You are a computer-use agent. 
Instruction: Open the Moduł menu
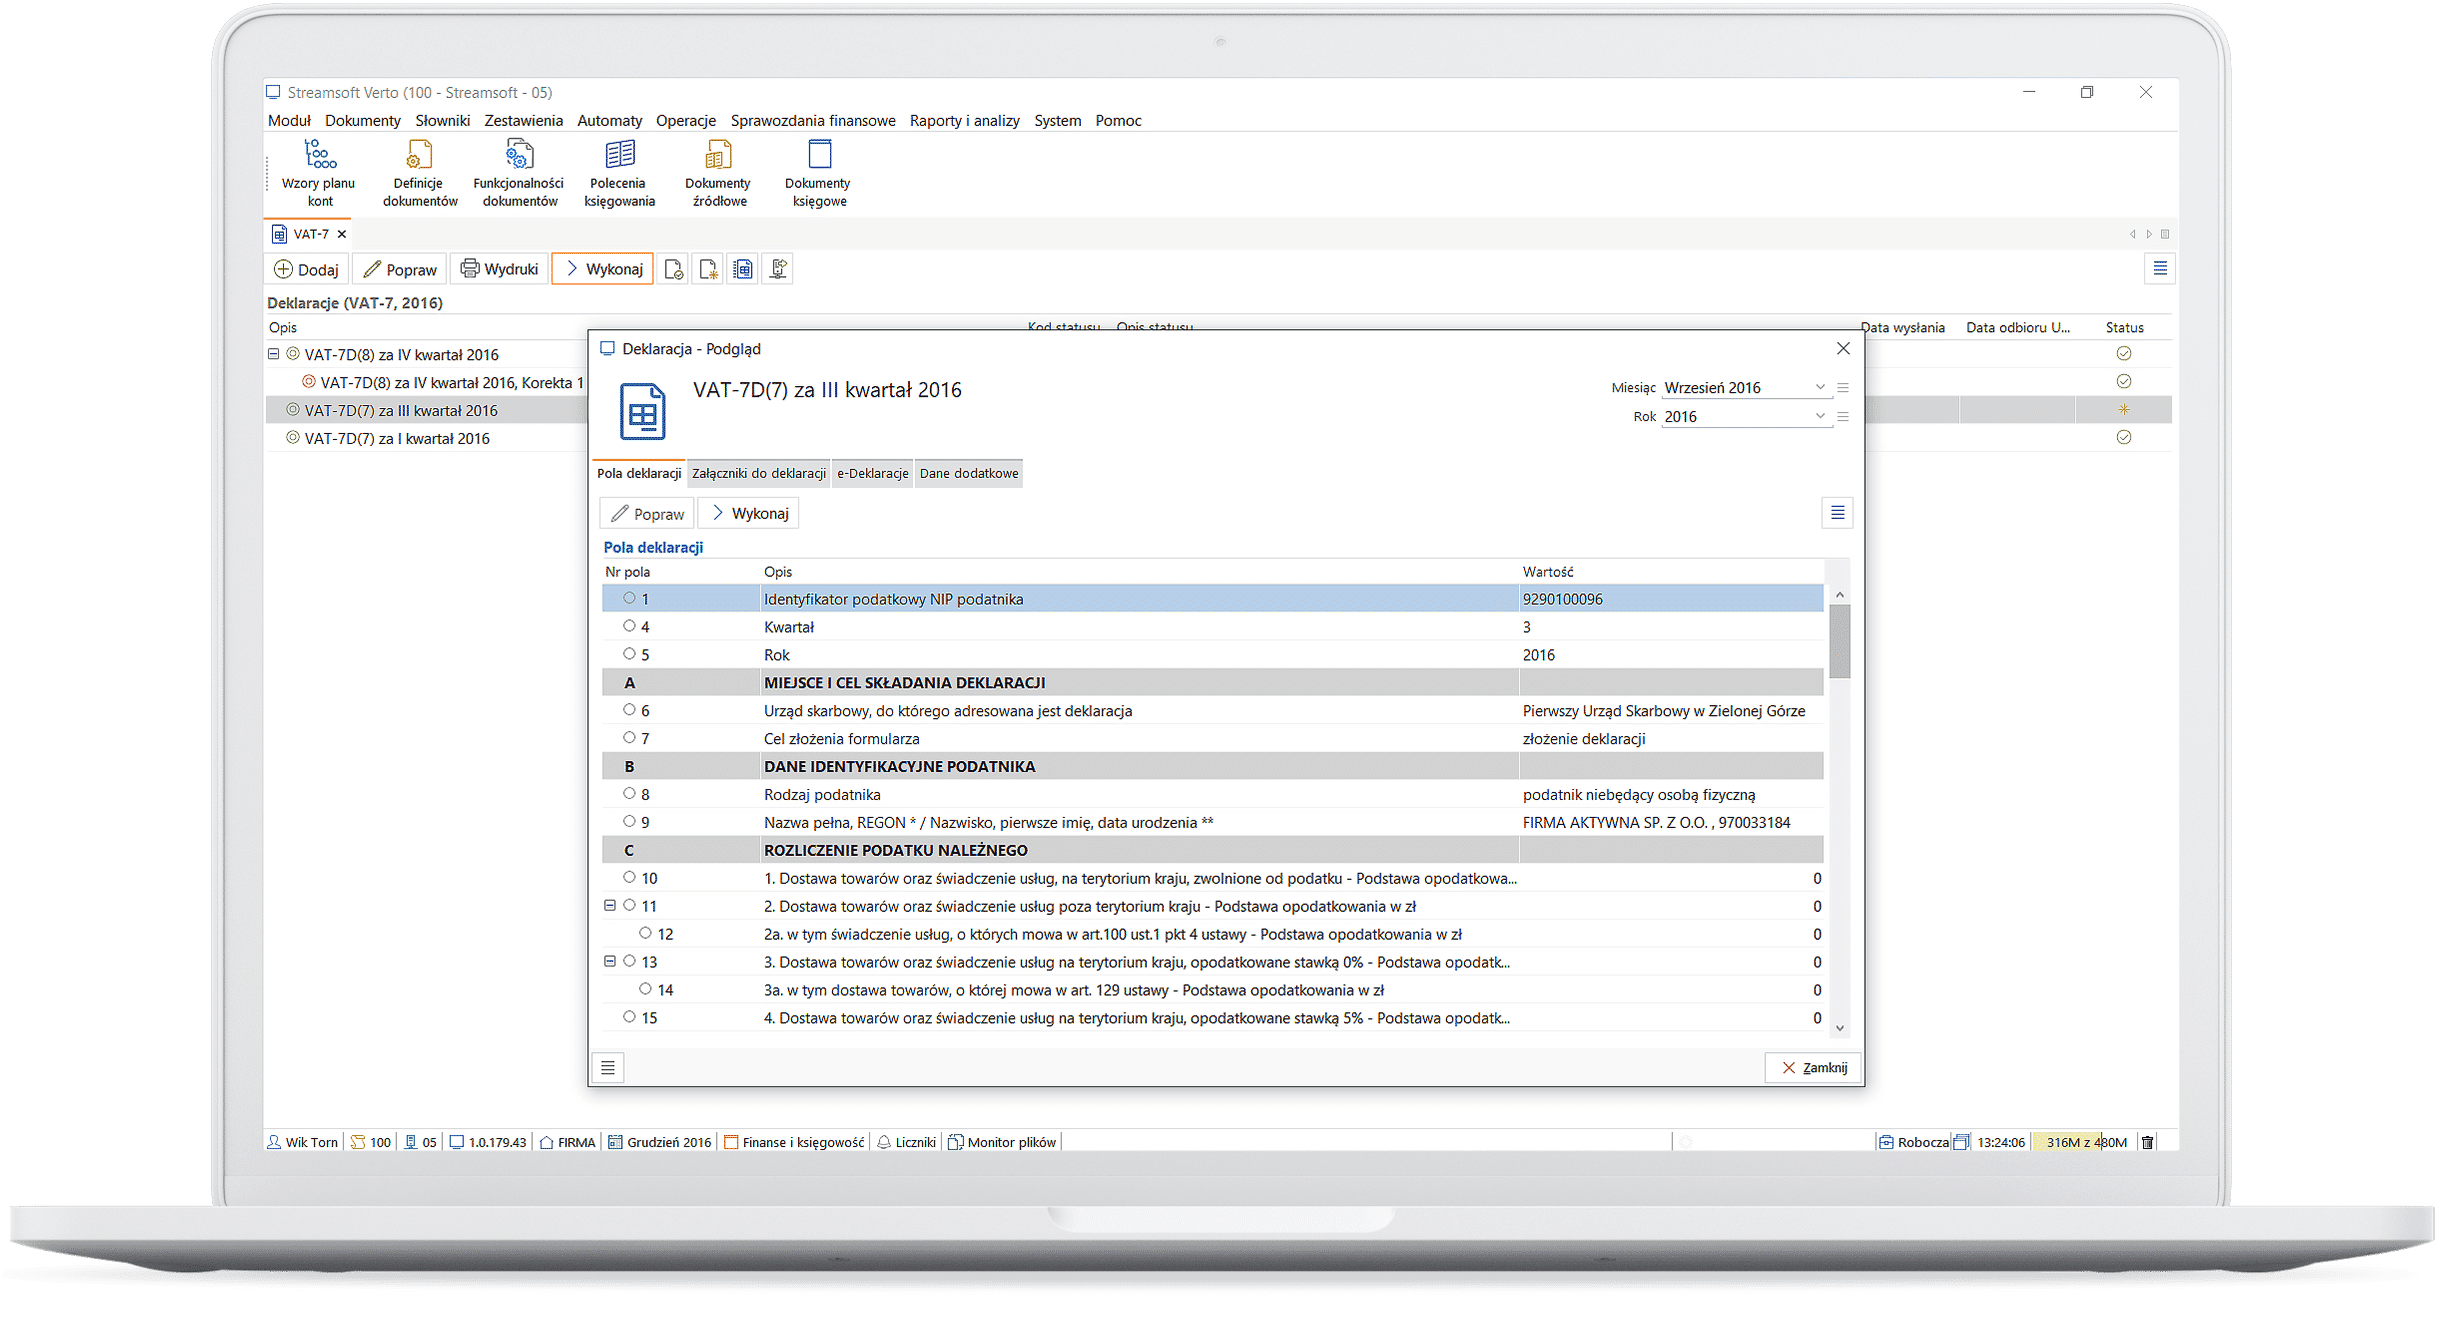[289, 120]
